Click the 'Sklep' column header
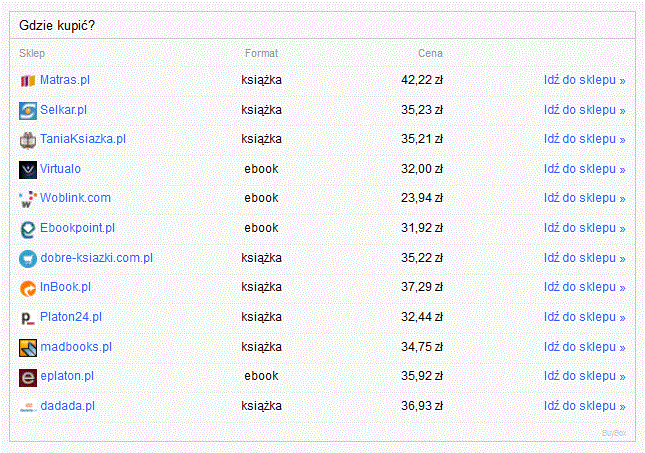 click(32, 53)
